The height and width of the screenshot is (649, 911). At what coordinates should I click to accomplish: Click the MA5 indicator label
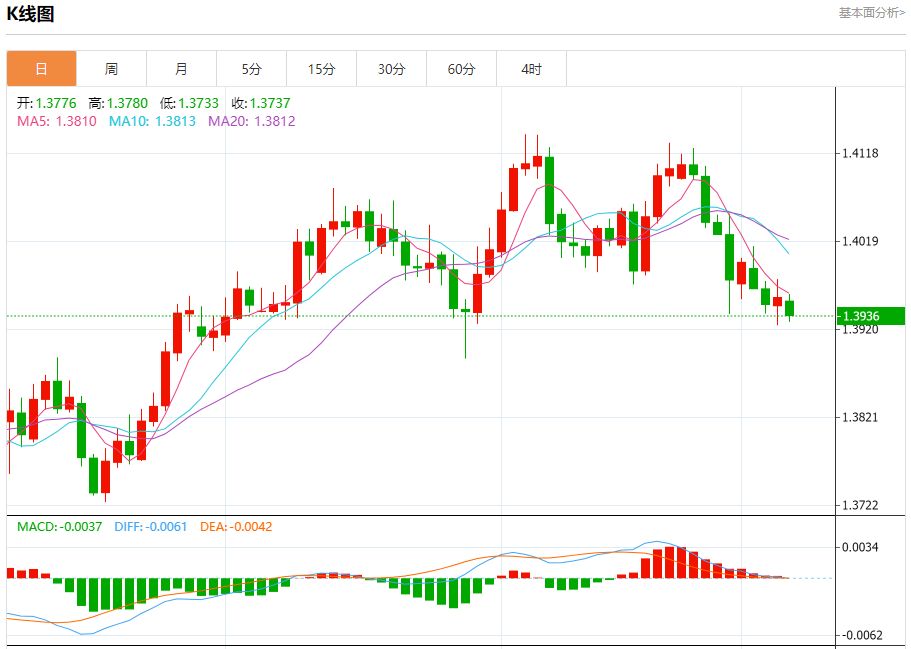point(56,121)
